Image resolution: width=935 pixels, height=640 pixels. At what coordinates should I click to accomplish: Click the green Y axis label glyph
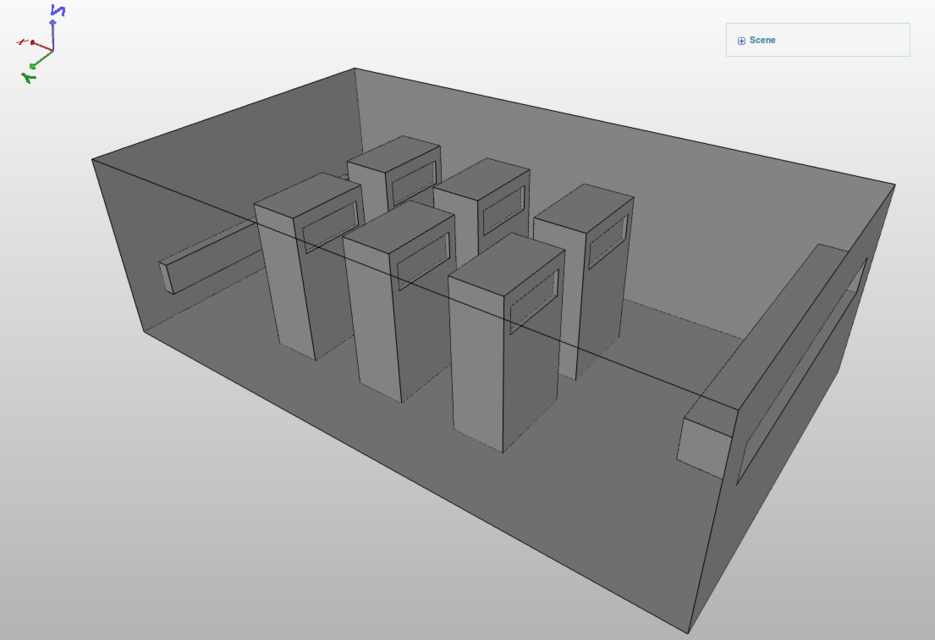coord(28,77)
